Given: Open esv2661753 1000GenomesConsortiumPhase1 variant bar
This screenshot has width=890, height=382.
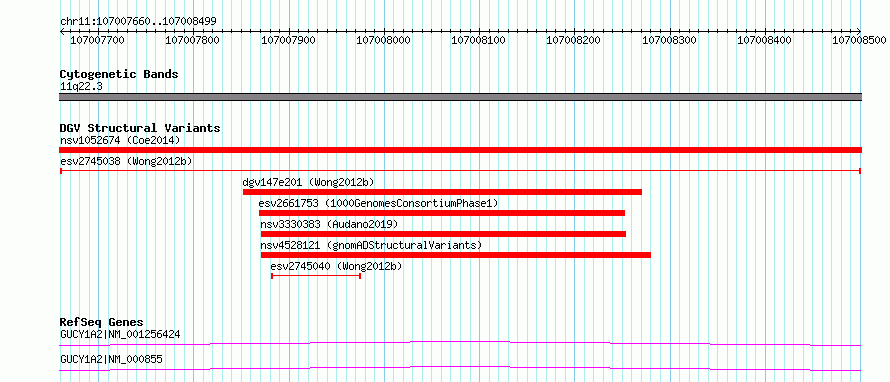Looking at the screenshot, I should [442, 213].
